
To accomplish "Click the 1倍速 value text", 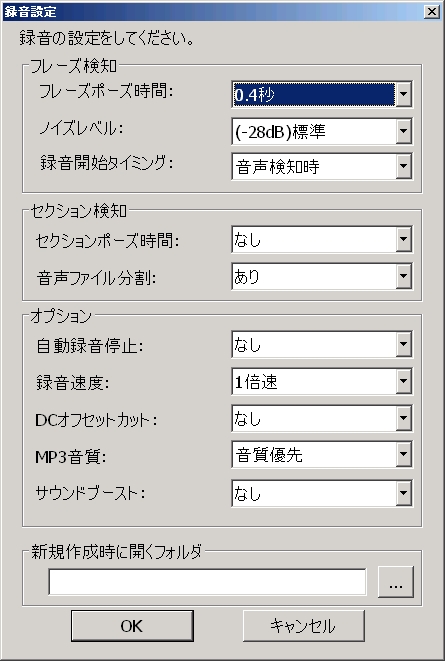I will [256, 382].
